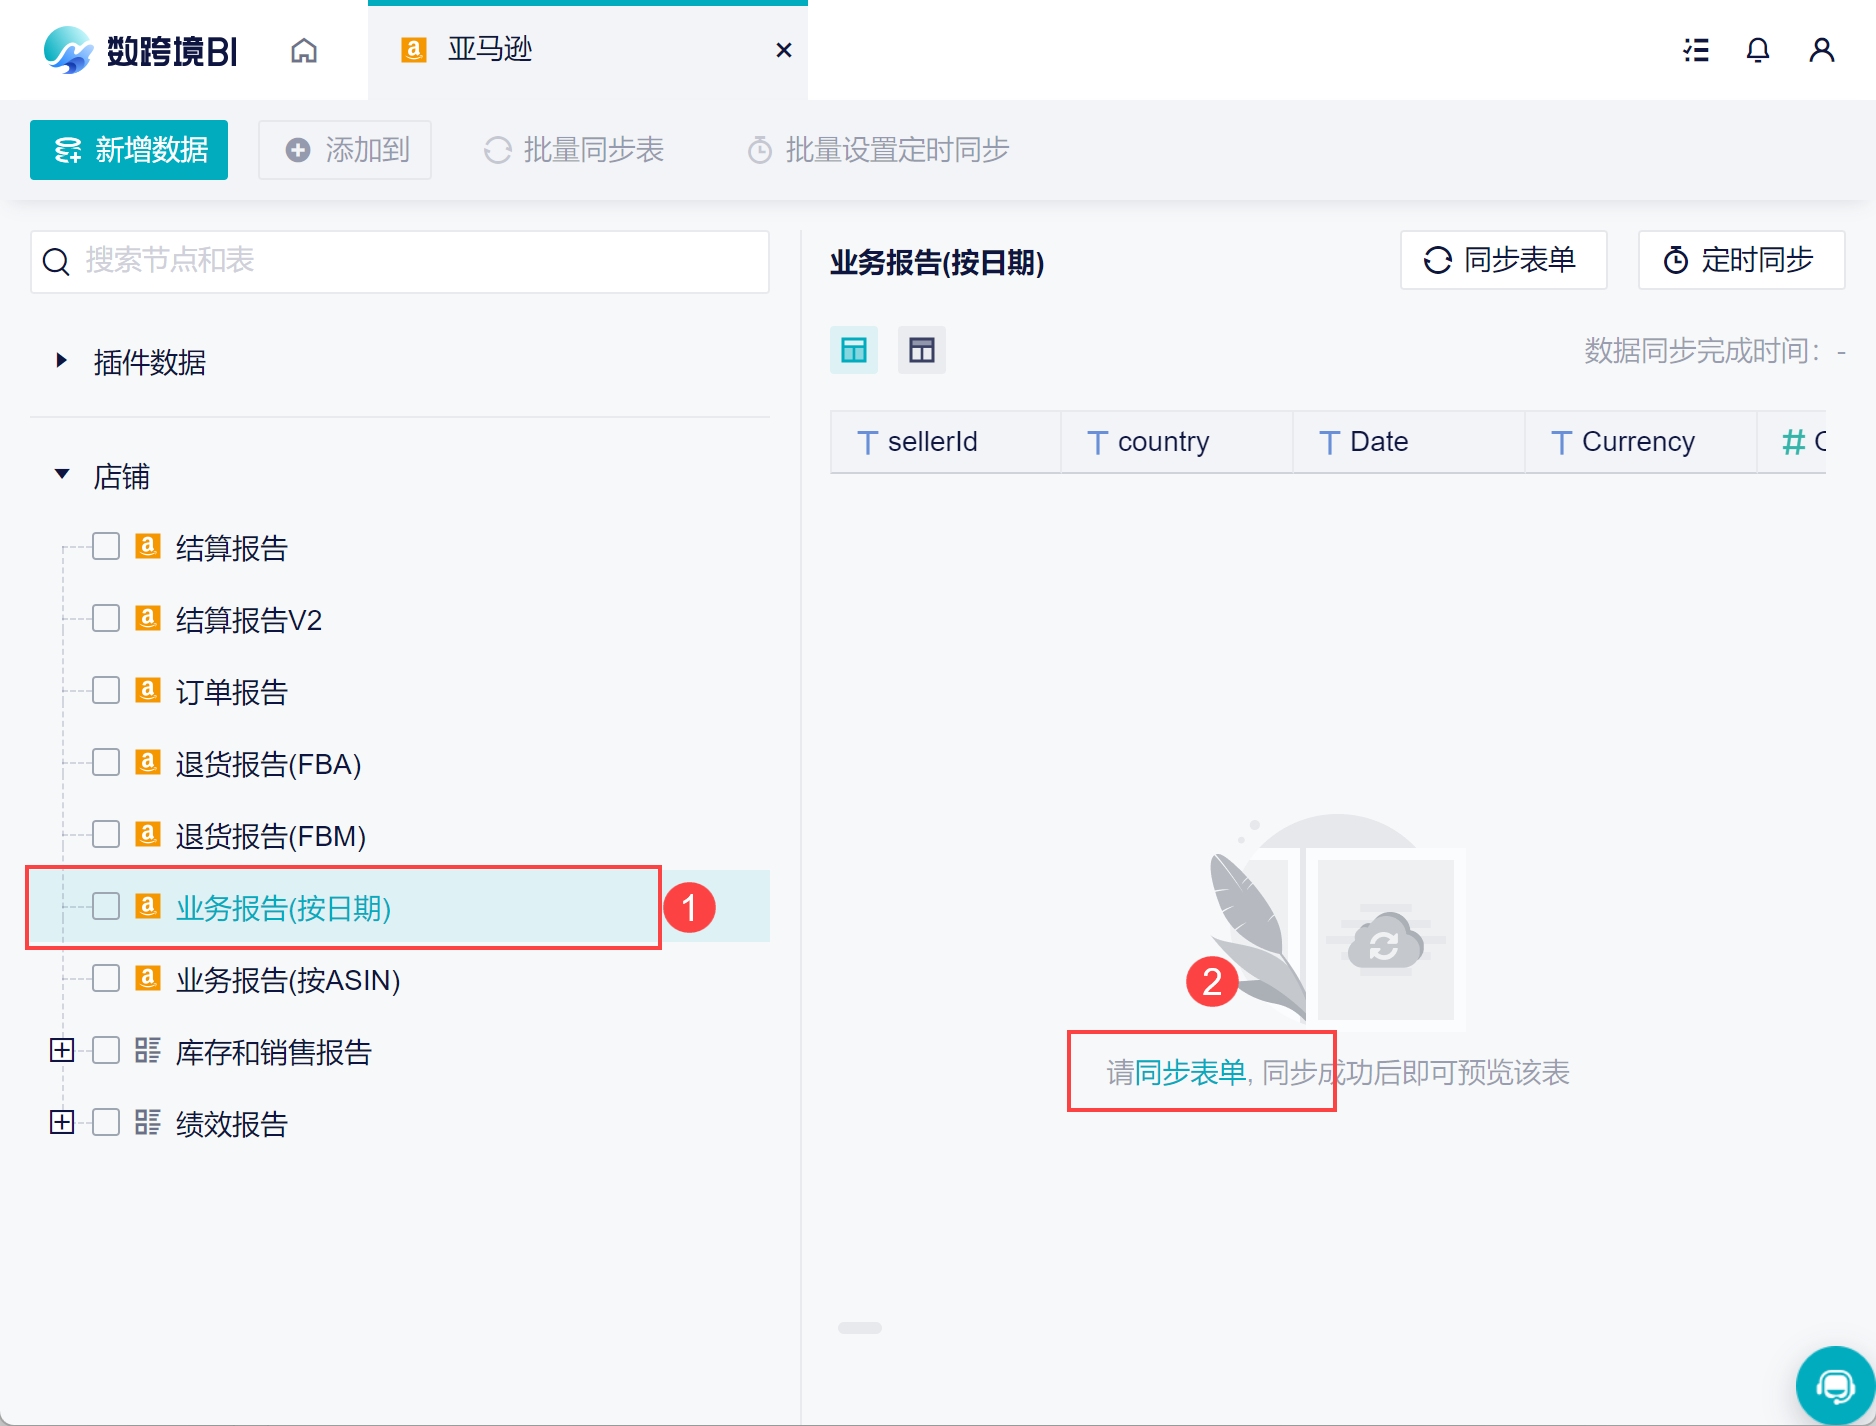Switch to the 亚马逊 tab

pyautogui.click(x=588, y=50)
